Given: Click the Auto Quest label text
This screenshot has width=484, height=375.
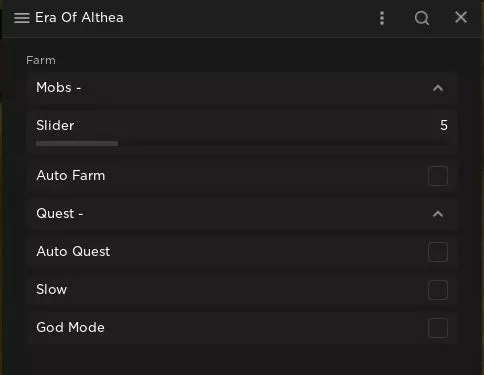Looking at the screenshot, I should click(73, 252).
